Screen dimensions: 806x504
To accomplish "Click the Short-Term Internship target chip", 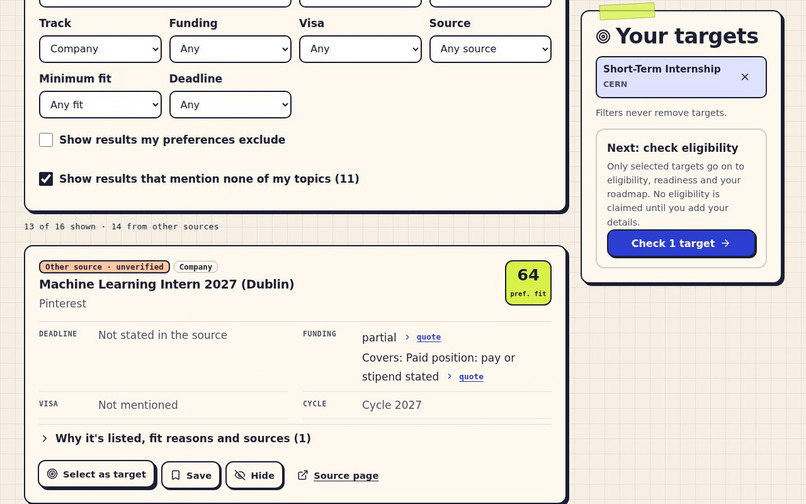I will point(681,77).
